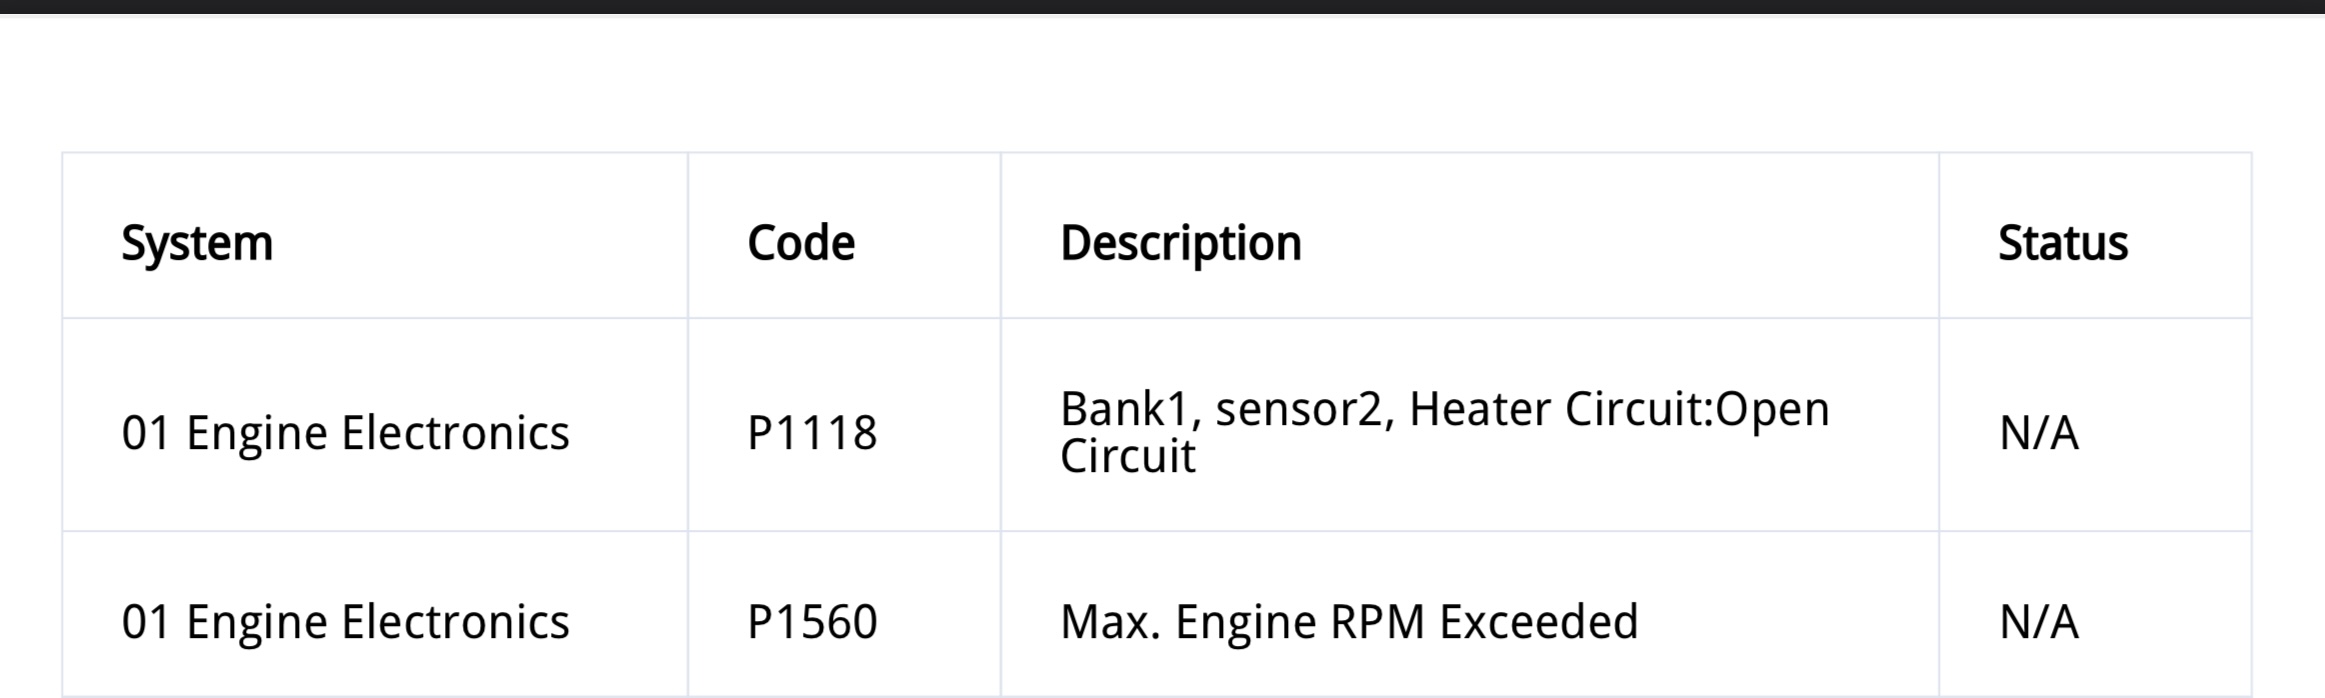Click 01 Engine Electronics in the P1118 row
The height and width of the screenshot is (698, 2325).
coord(345,433)
